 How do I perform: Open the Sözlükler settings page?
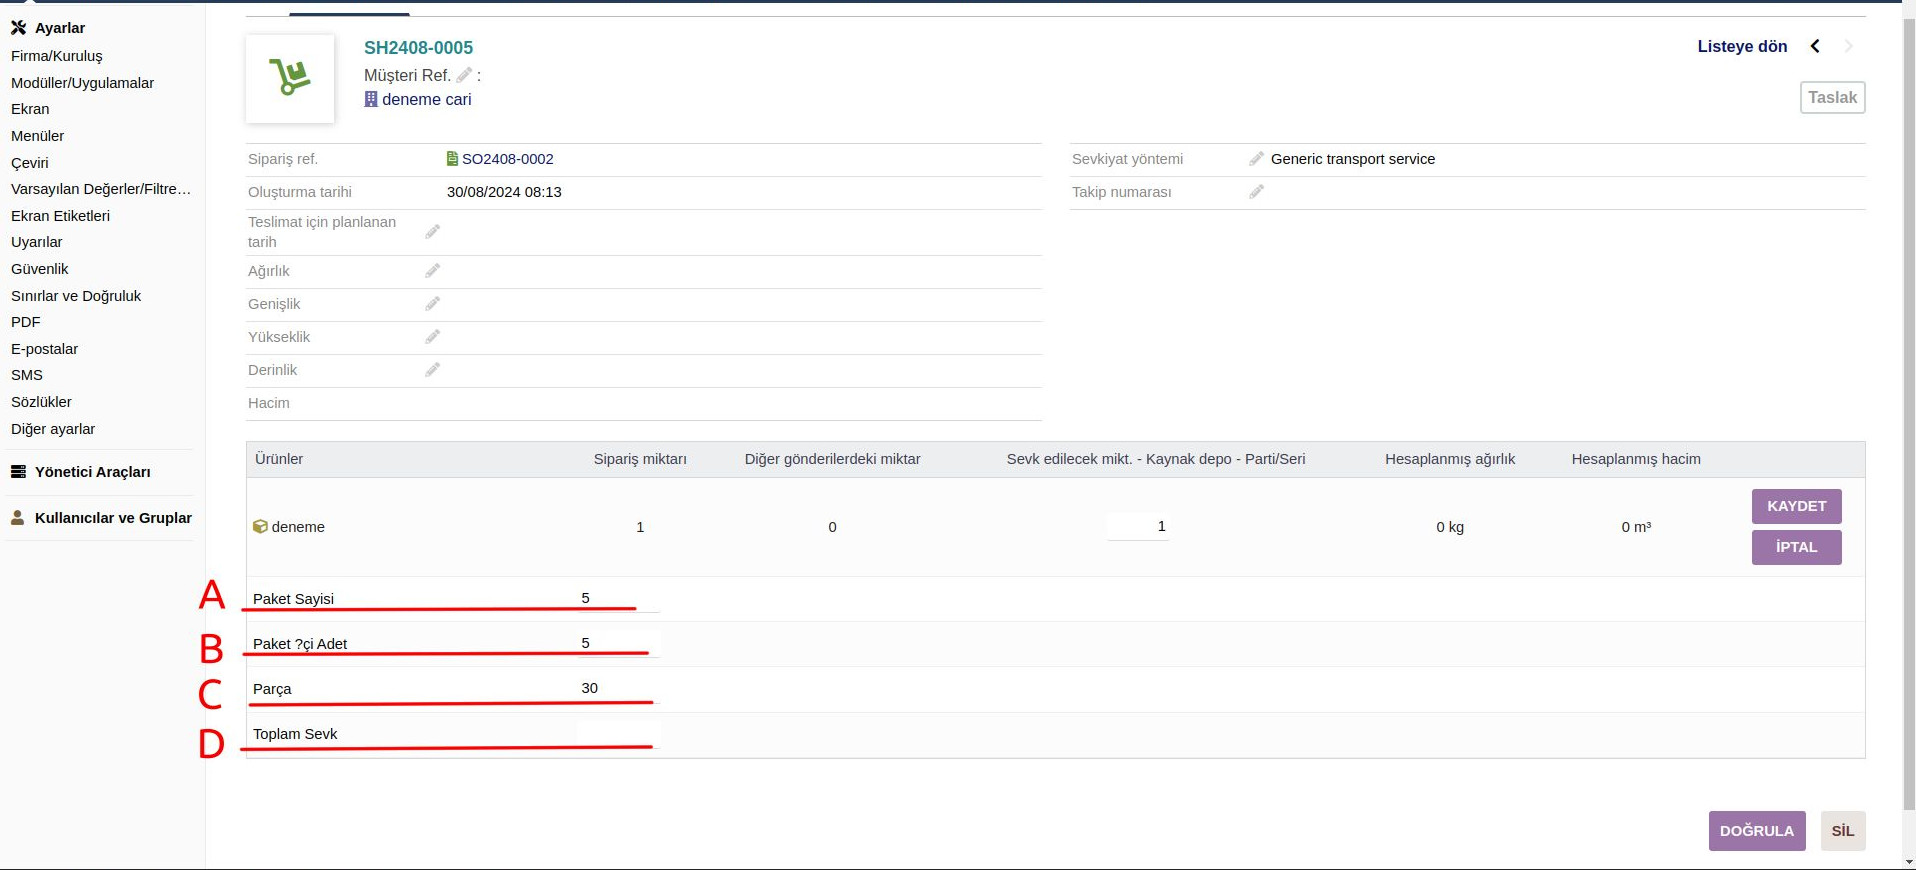pyautogui.click(x=41, y=402)
